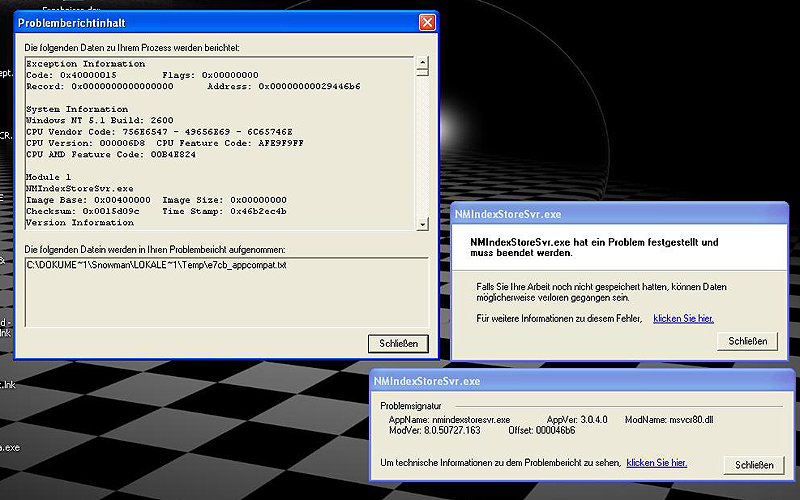
Task: Click the bold error heading about NMIndexStoreSvr.exe
Action: coord(595,247)
